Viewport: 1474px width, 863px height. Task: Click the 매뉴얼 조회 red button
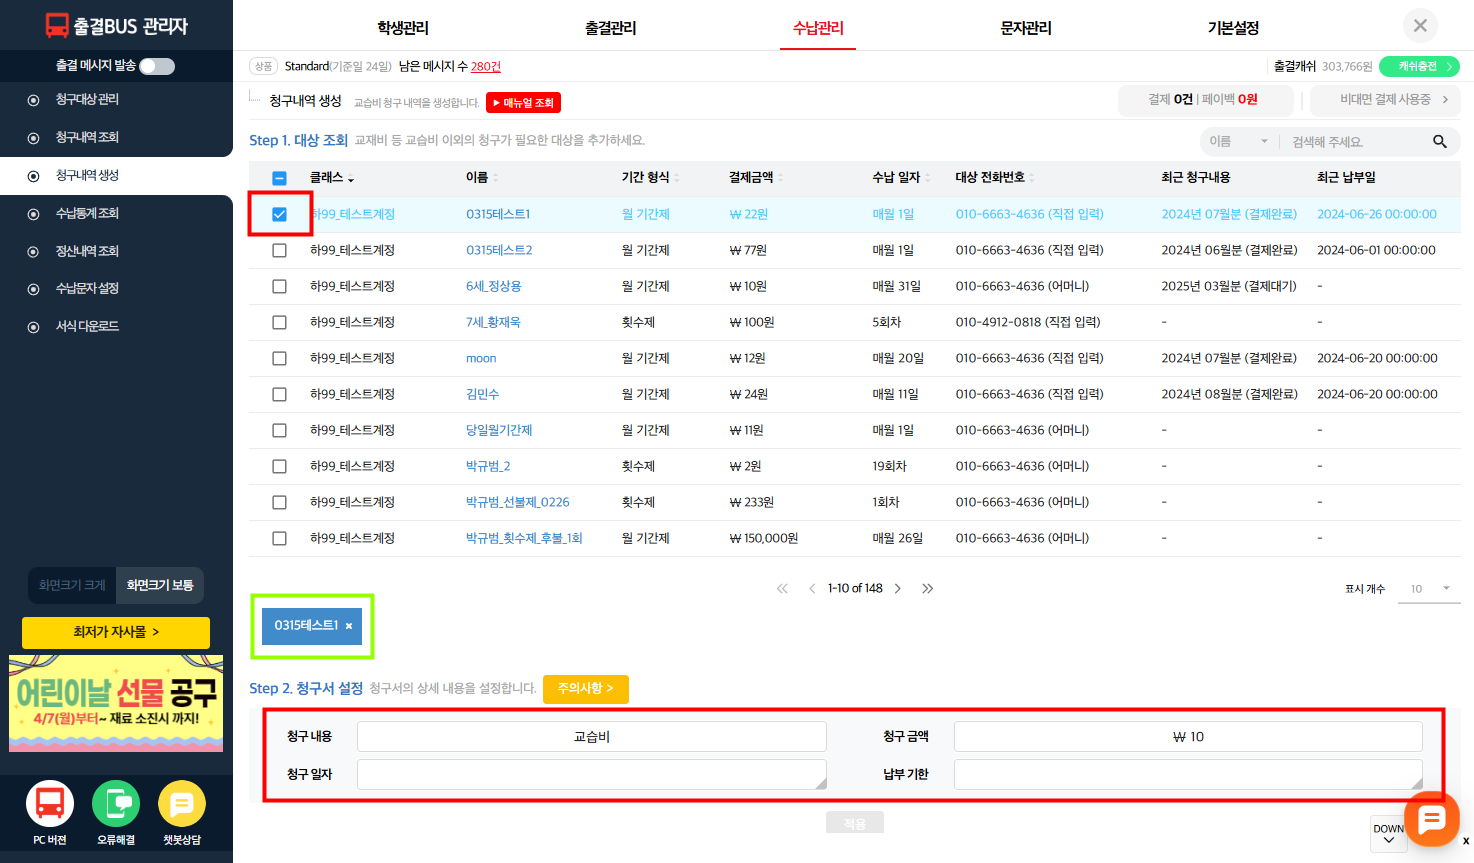[x=523, y=103]
